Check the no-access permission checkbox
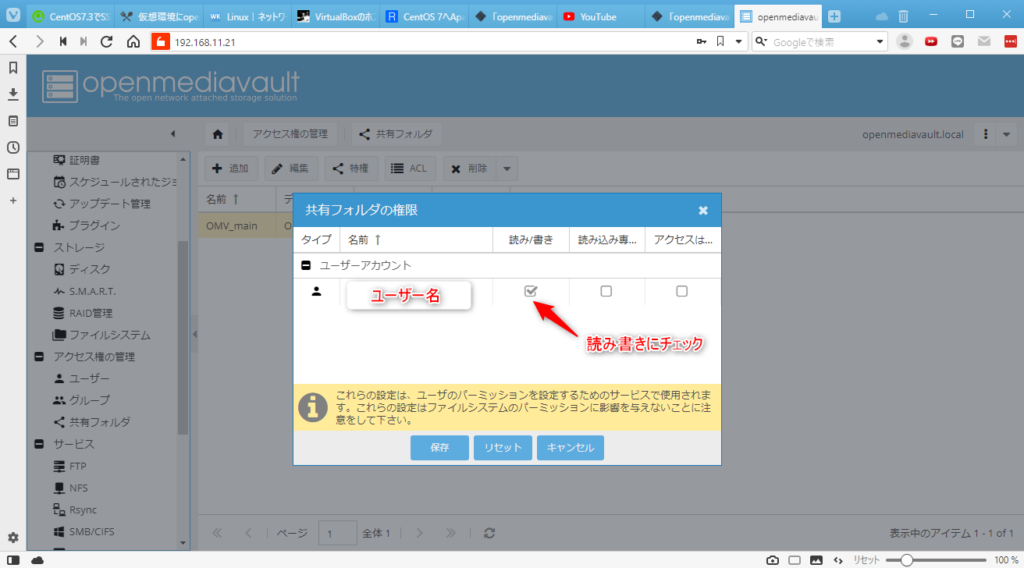The width and height of the screenshot is (1024, 568). click(x=682, y=291)
